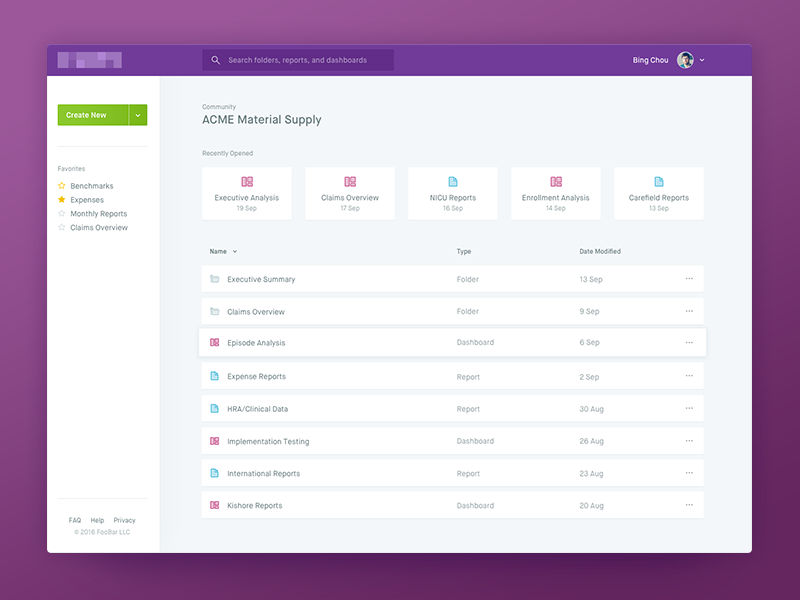Image resolution: width=800 pixels, height=600 pixels.
Task: Open more options for Kishore Reports
Action: [x=689, y=505]
